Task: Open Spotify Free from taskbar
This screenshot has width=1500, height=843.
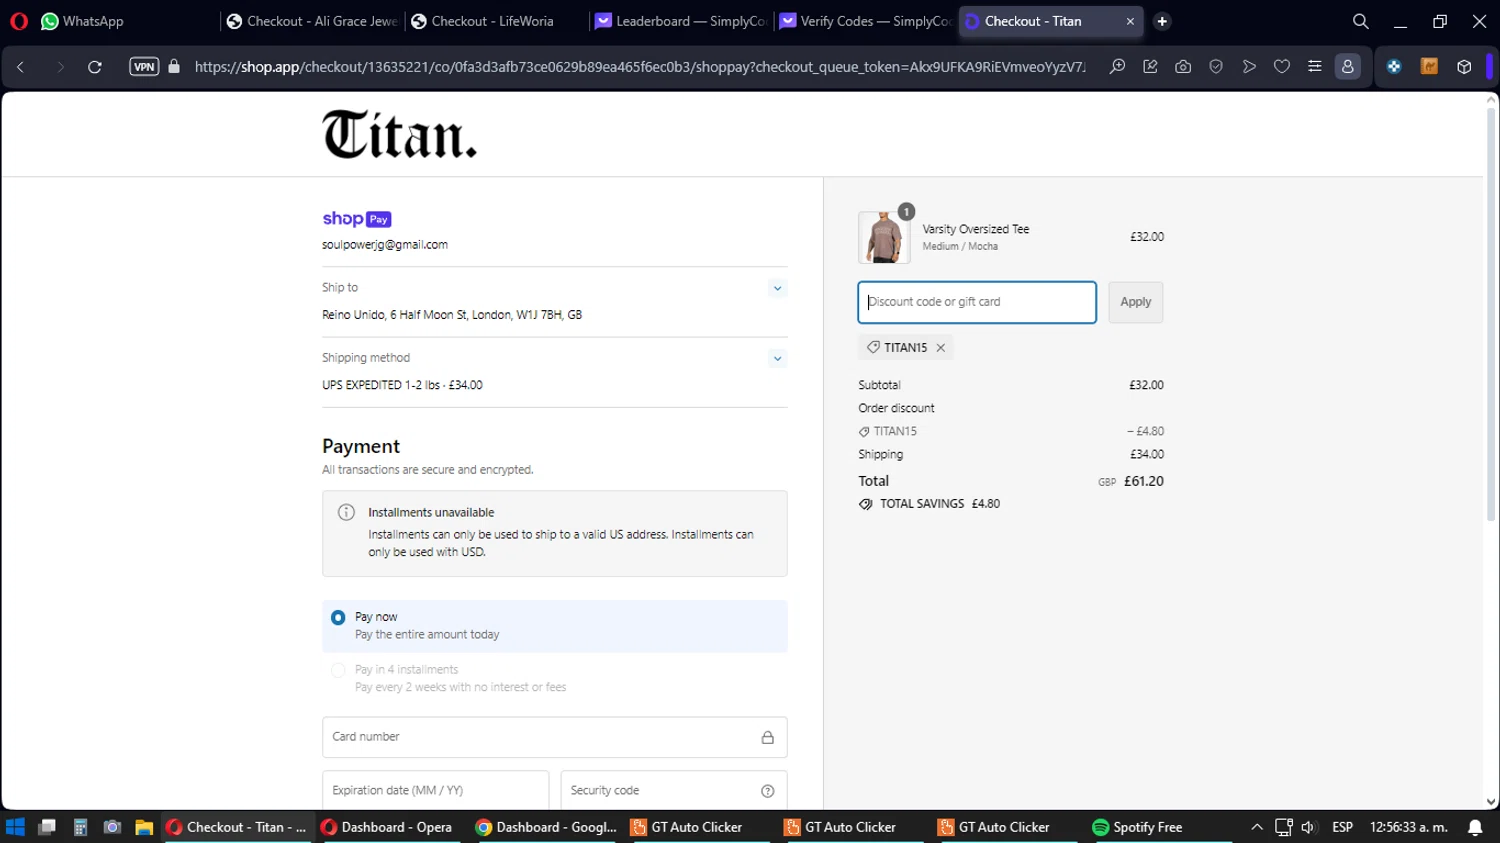Action: click(x=1138, y=827)
